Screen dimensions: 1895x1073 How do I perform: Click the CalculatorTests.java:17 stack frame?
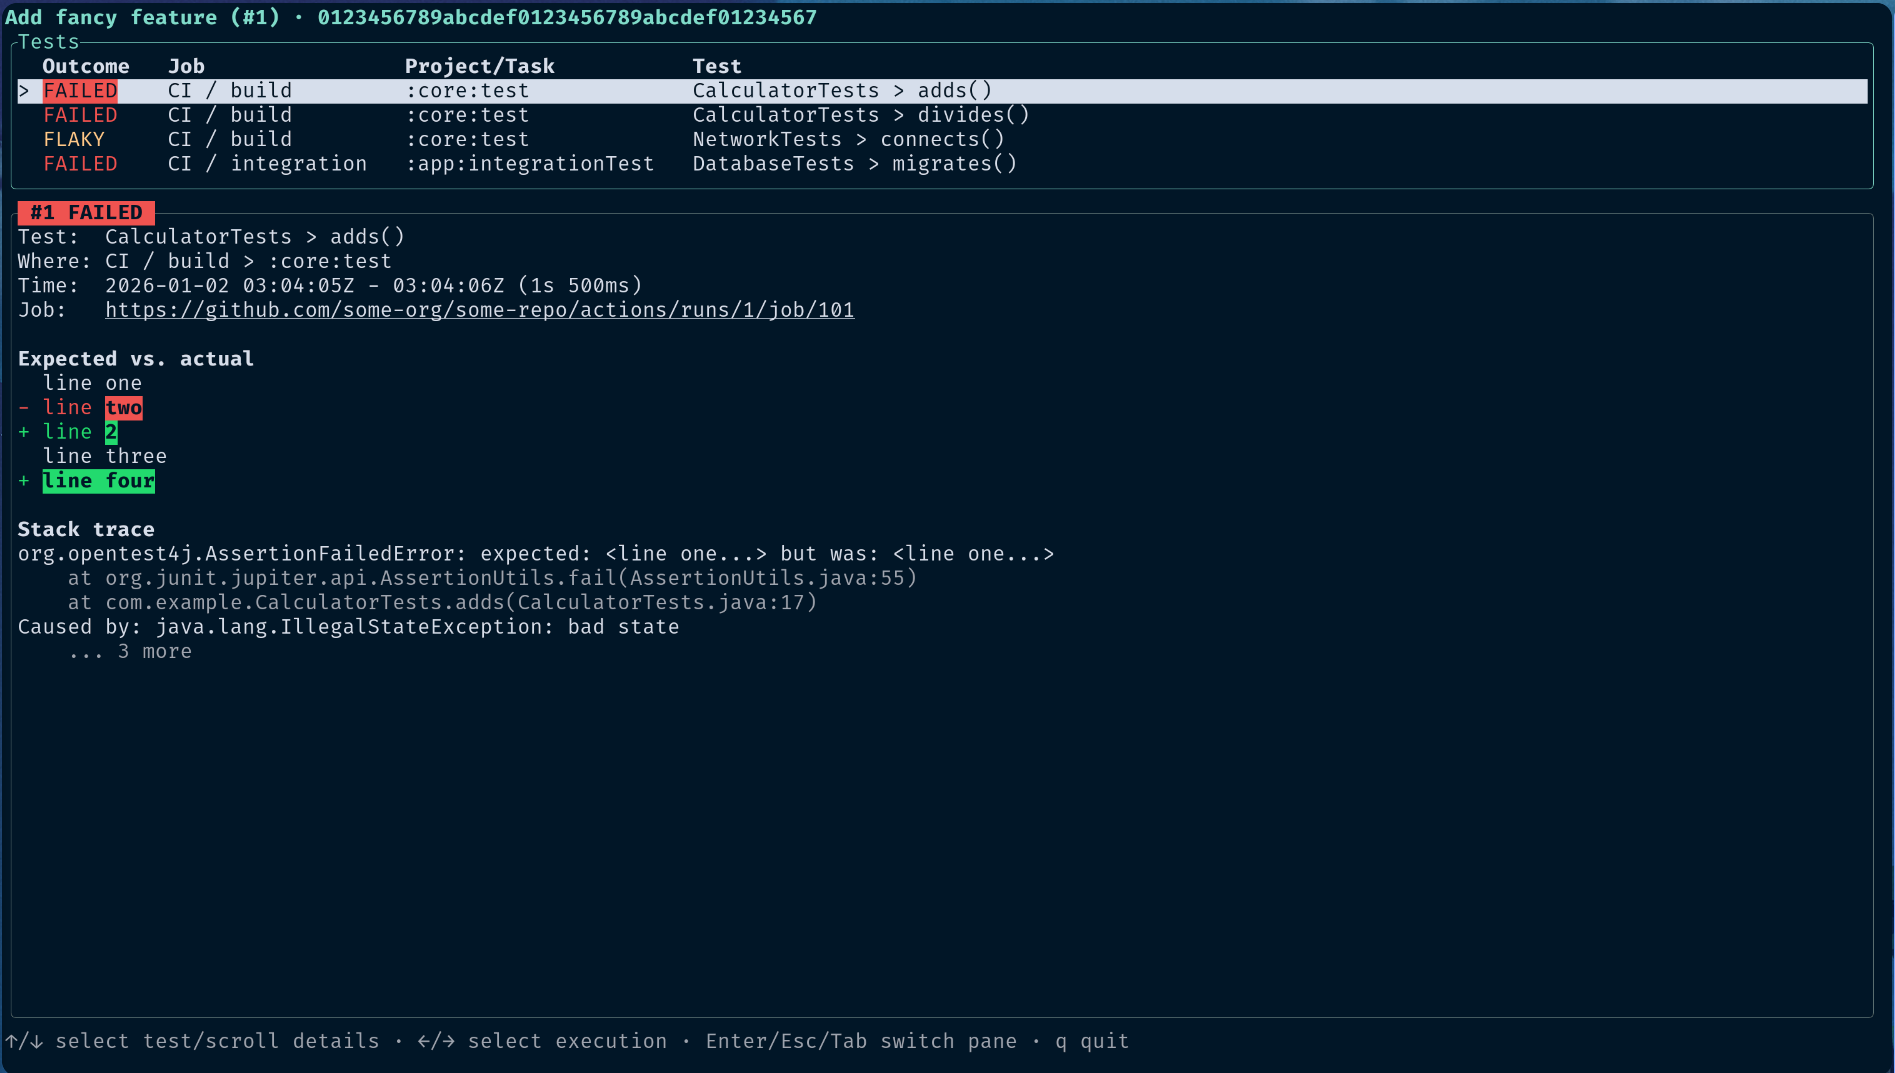442,603
